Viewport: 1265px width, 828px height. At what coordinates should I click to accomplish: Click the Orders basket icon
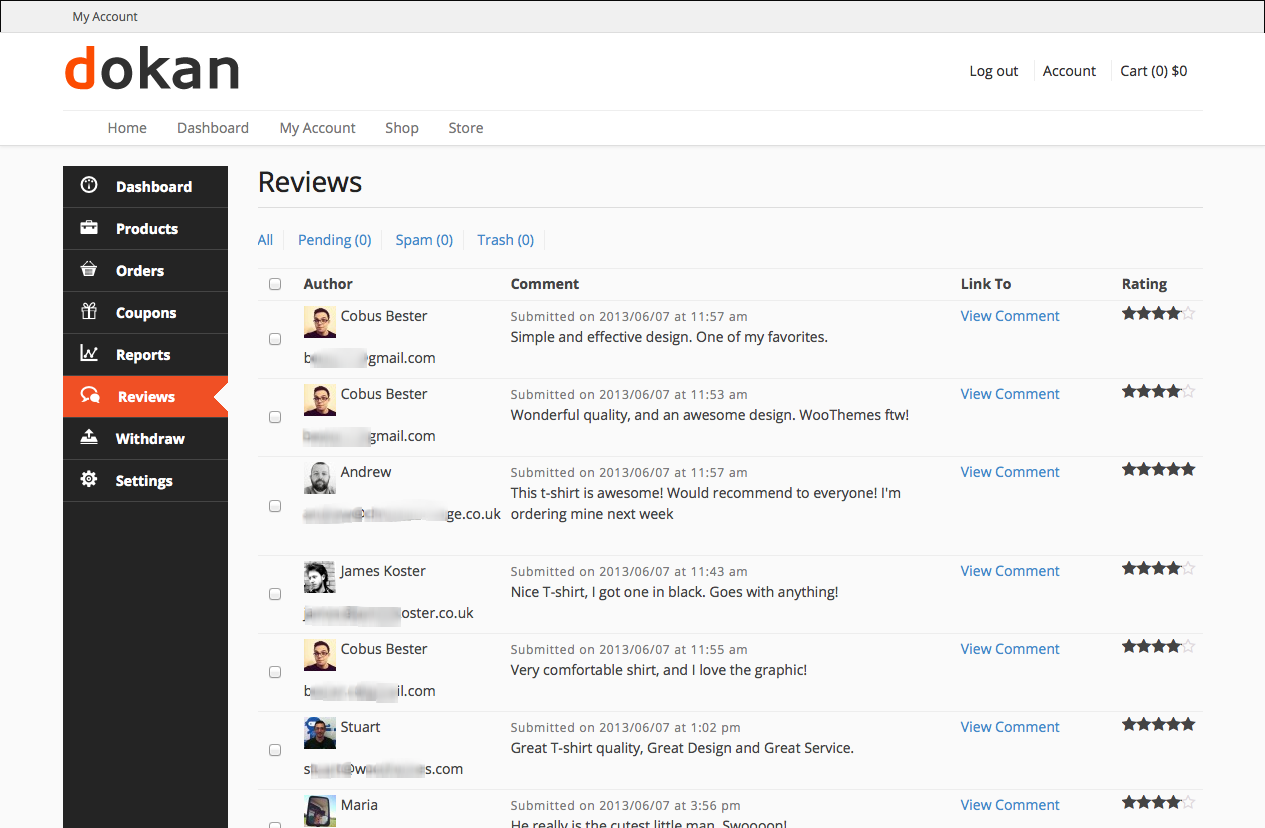[x=89, y=270]
